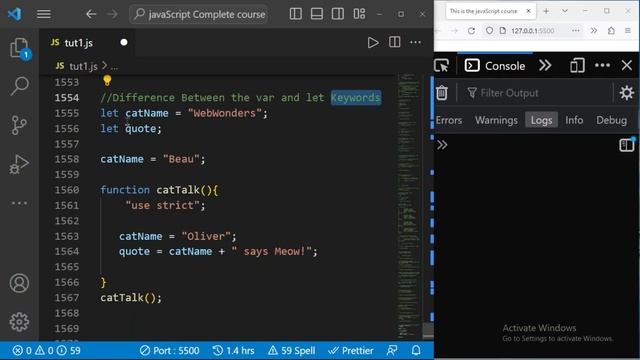Image resolution: width=640 pixels, height=360 pixels.
Task: Open editor More Actions ellipsis
Action: tap(416, 42)
